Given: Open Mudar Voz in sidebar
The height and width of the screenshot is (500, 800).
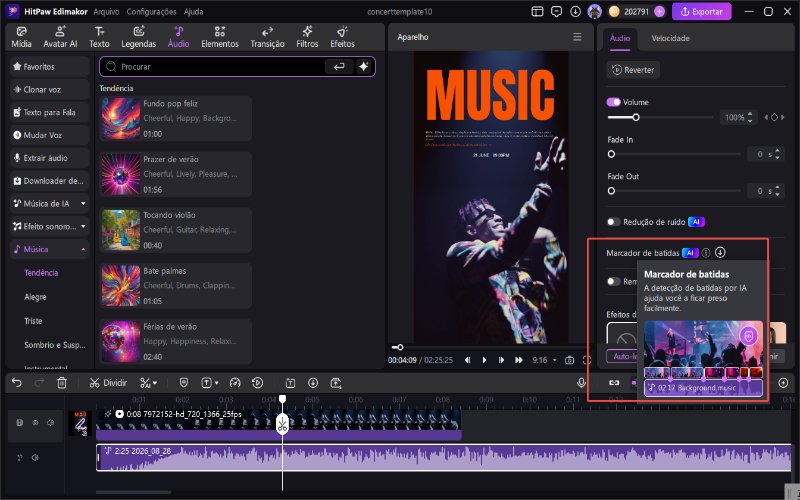Looking at the screenshot, I should (x=49, y=135).
